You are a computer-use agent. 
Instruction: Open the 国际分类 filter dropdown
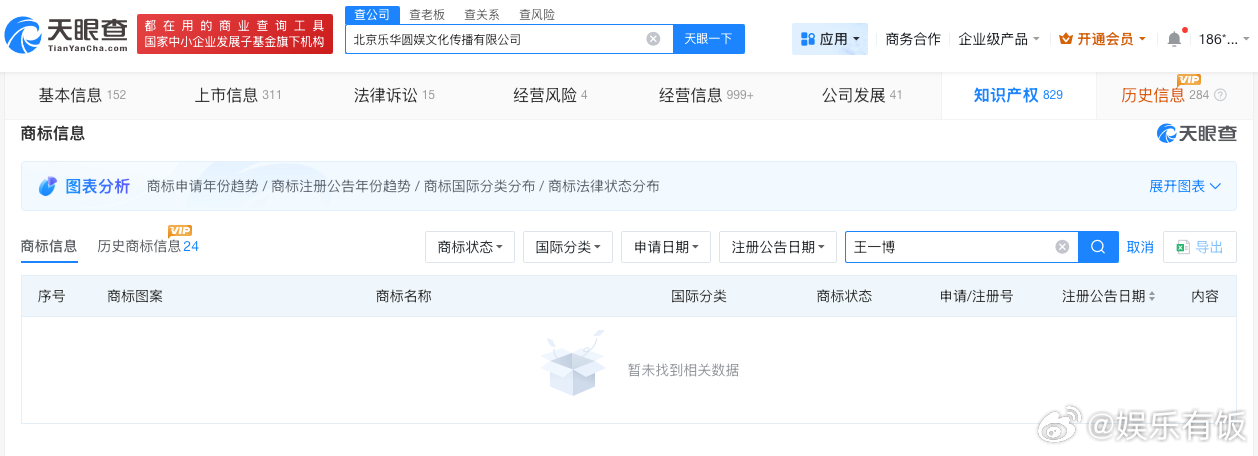pyautogui.click(x=568, y=247)
